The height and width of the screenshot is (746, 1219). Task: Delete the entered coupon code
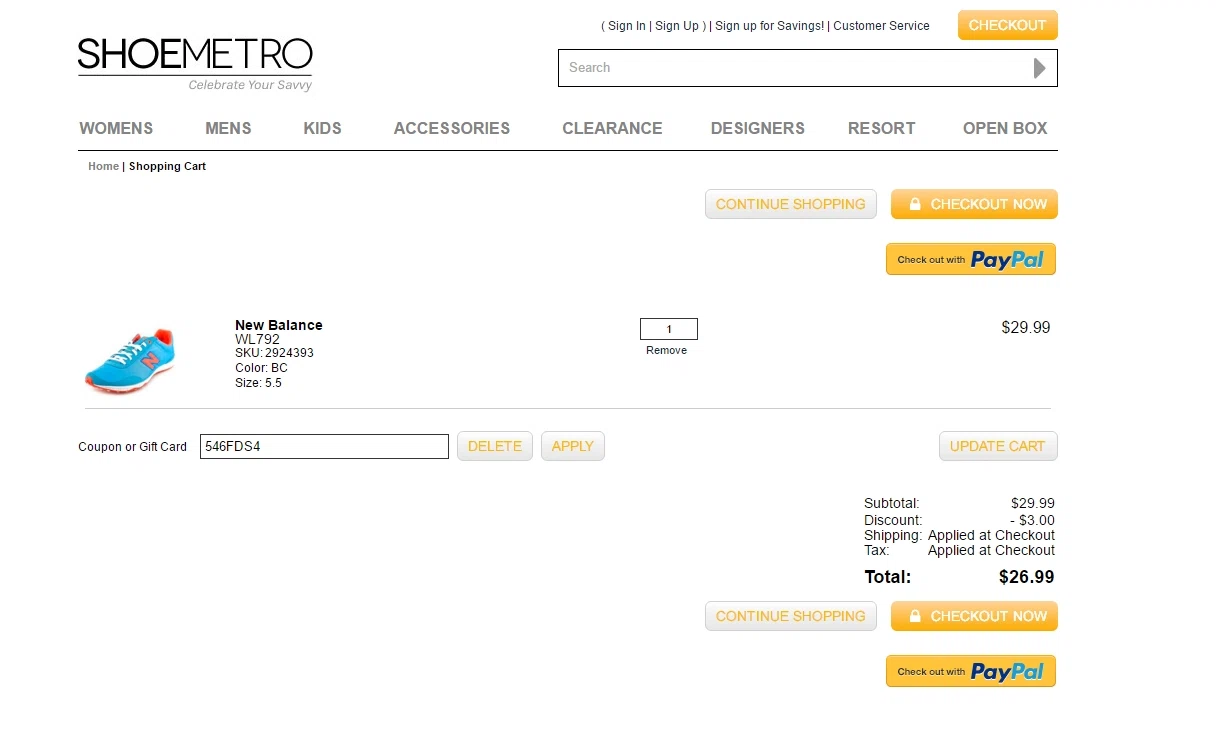pos(495,446)
